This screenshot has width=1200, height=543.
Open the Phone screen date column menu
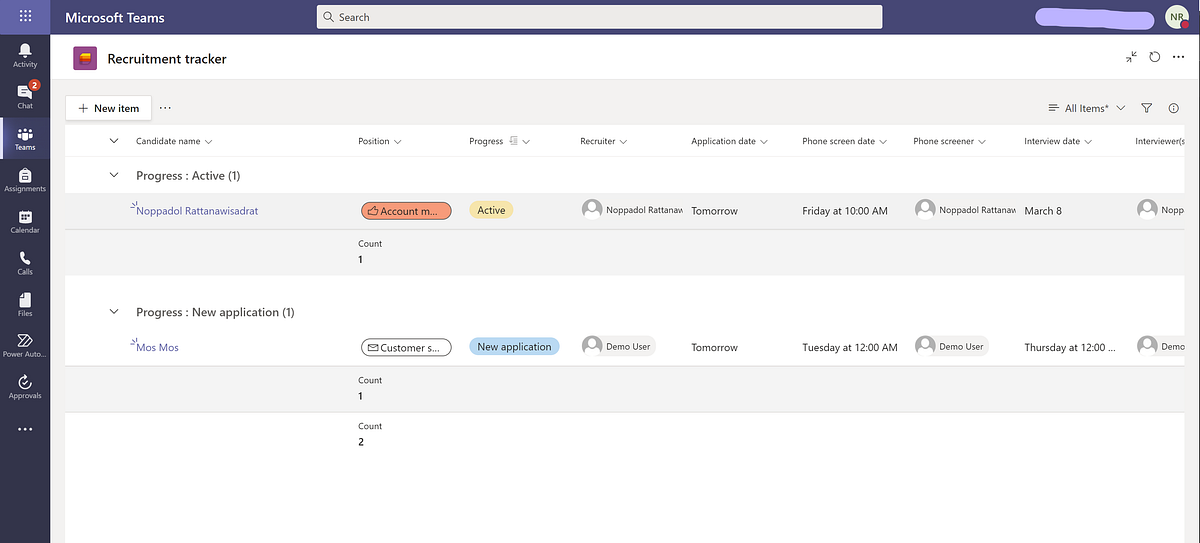(x=845, y=141)
